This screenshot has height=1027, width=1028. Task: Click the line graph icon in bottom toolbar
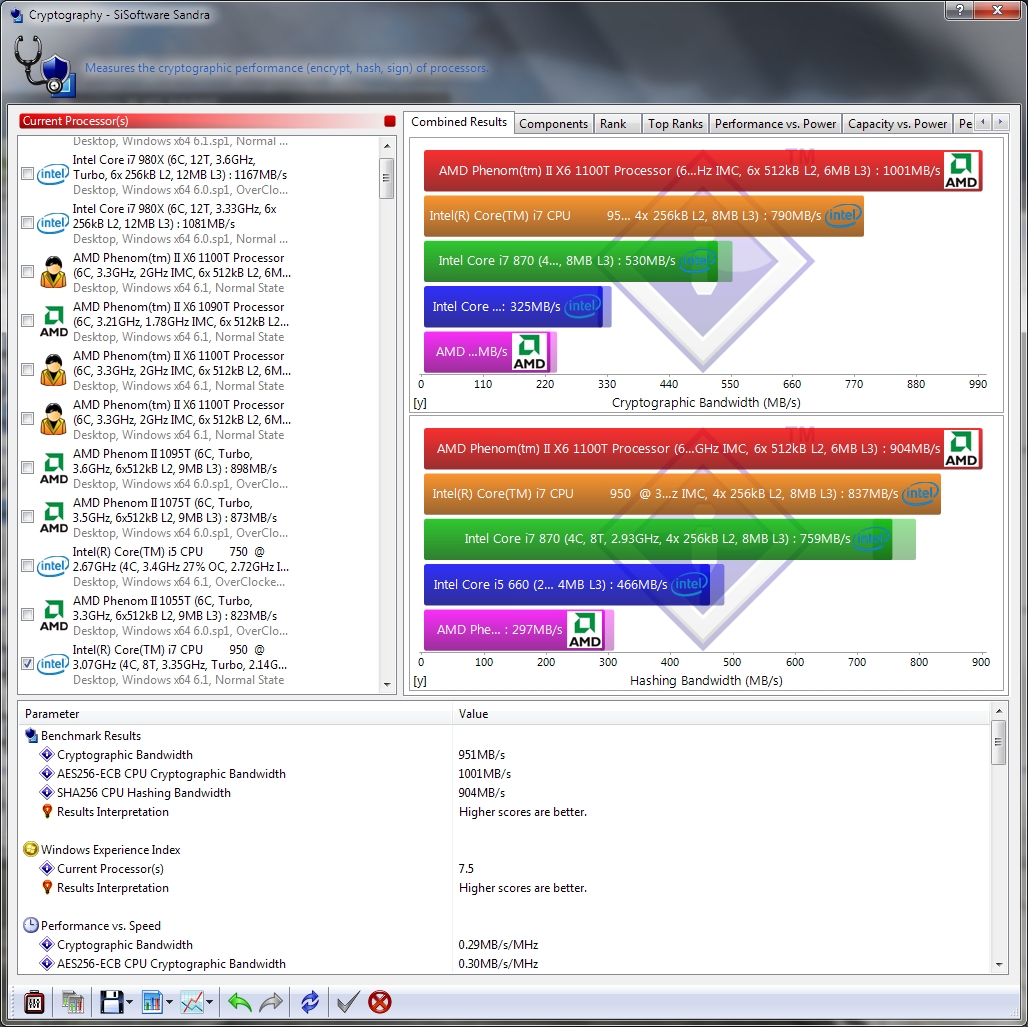192,1001
